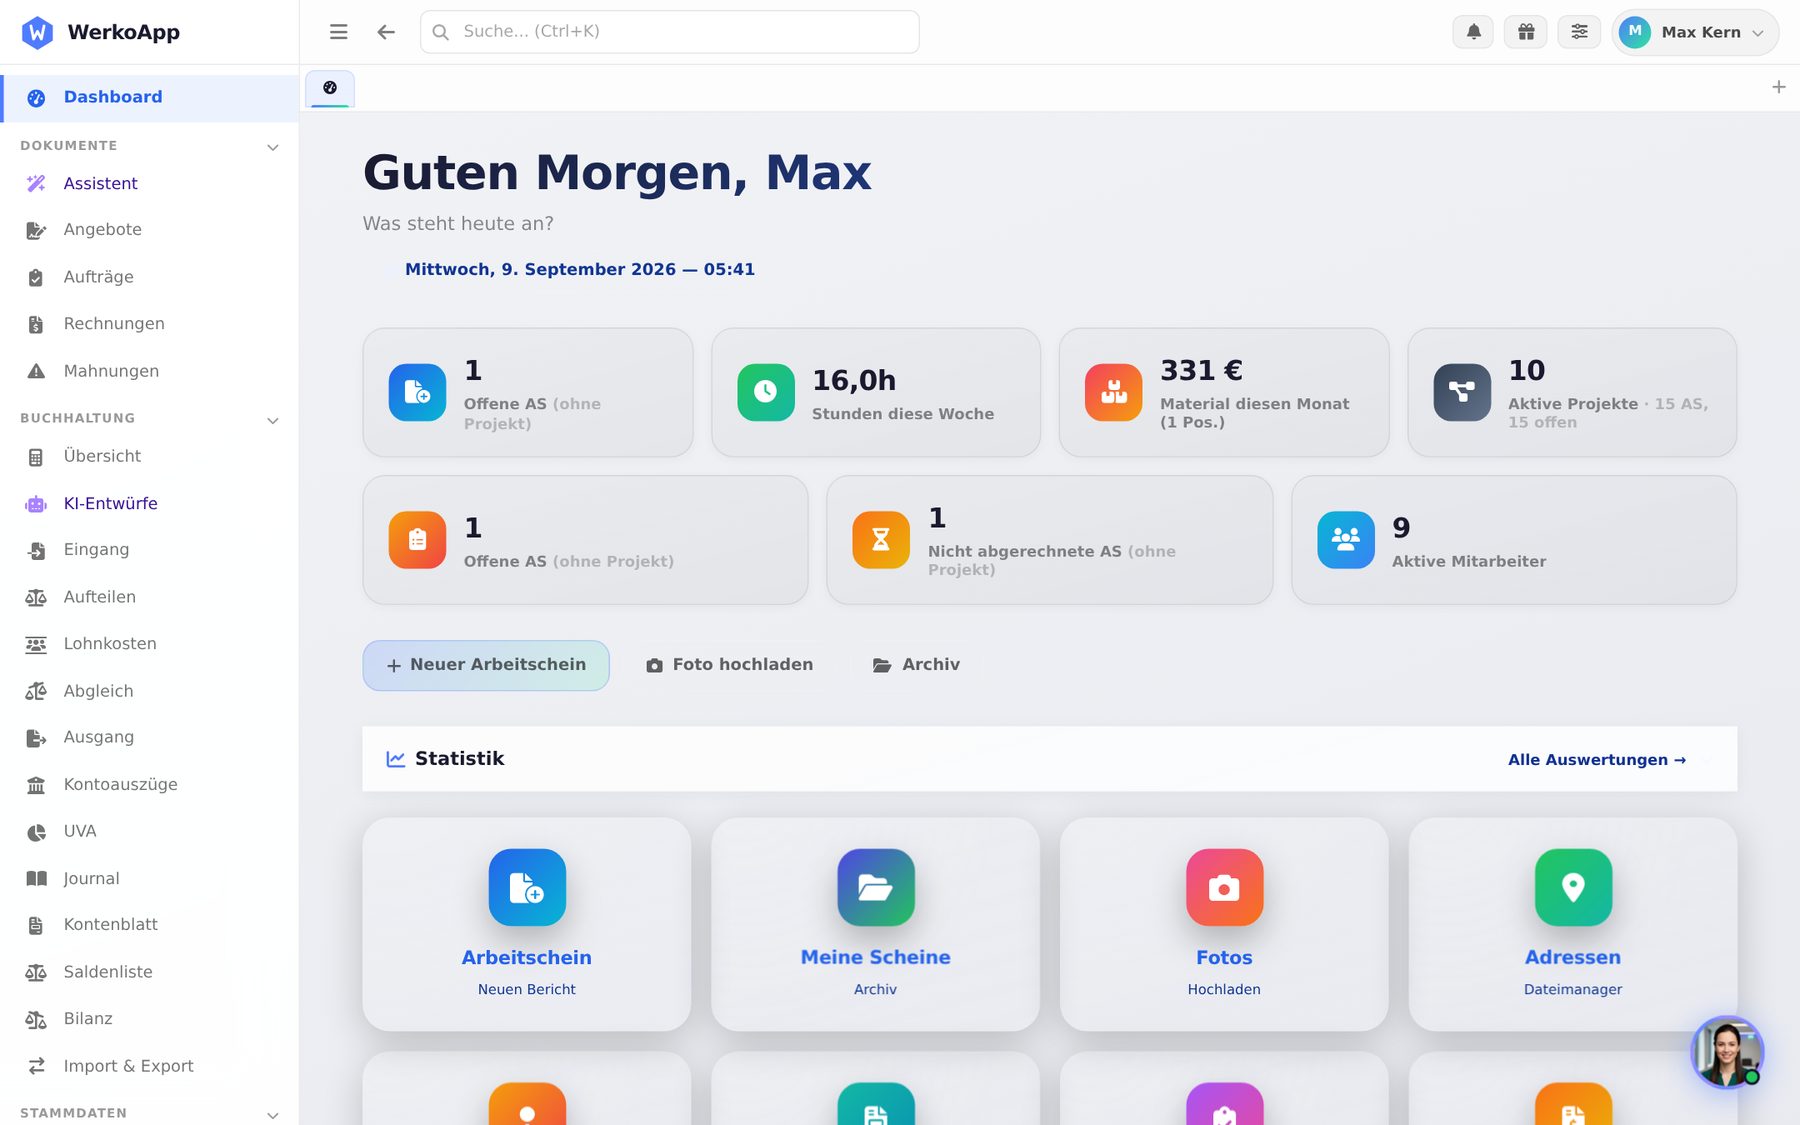Open the chat assistant avatar
The height and width of the screenshot is (1125, 1800).
click(x=1727, y=1052)
